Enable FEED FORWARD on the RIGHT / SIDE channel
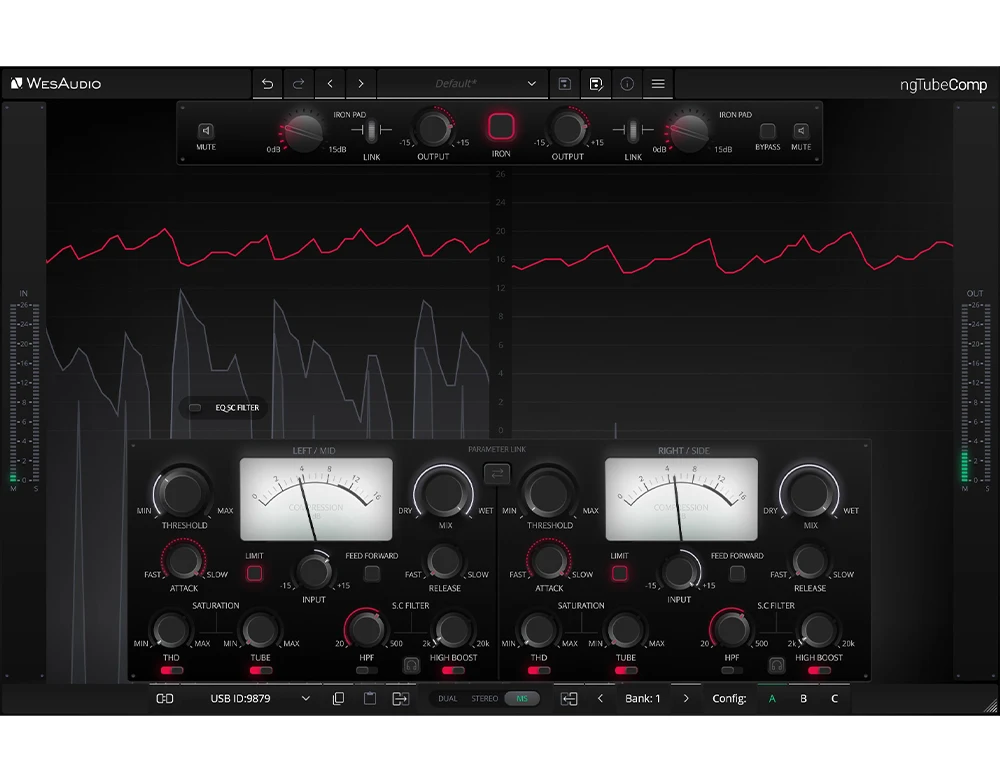Image resolution: width=1000 pixels, height=782 pixels. point(737,573)
